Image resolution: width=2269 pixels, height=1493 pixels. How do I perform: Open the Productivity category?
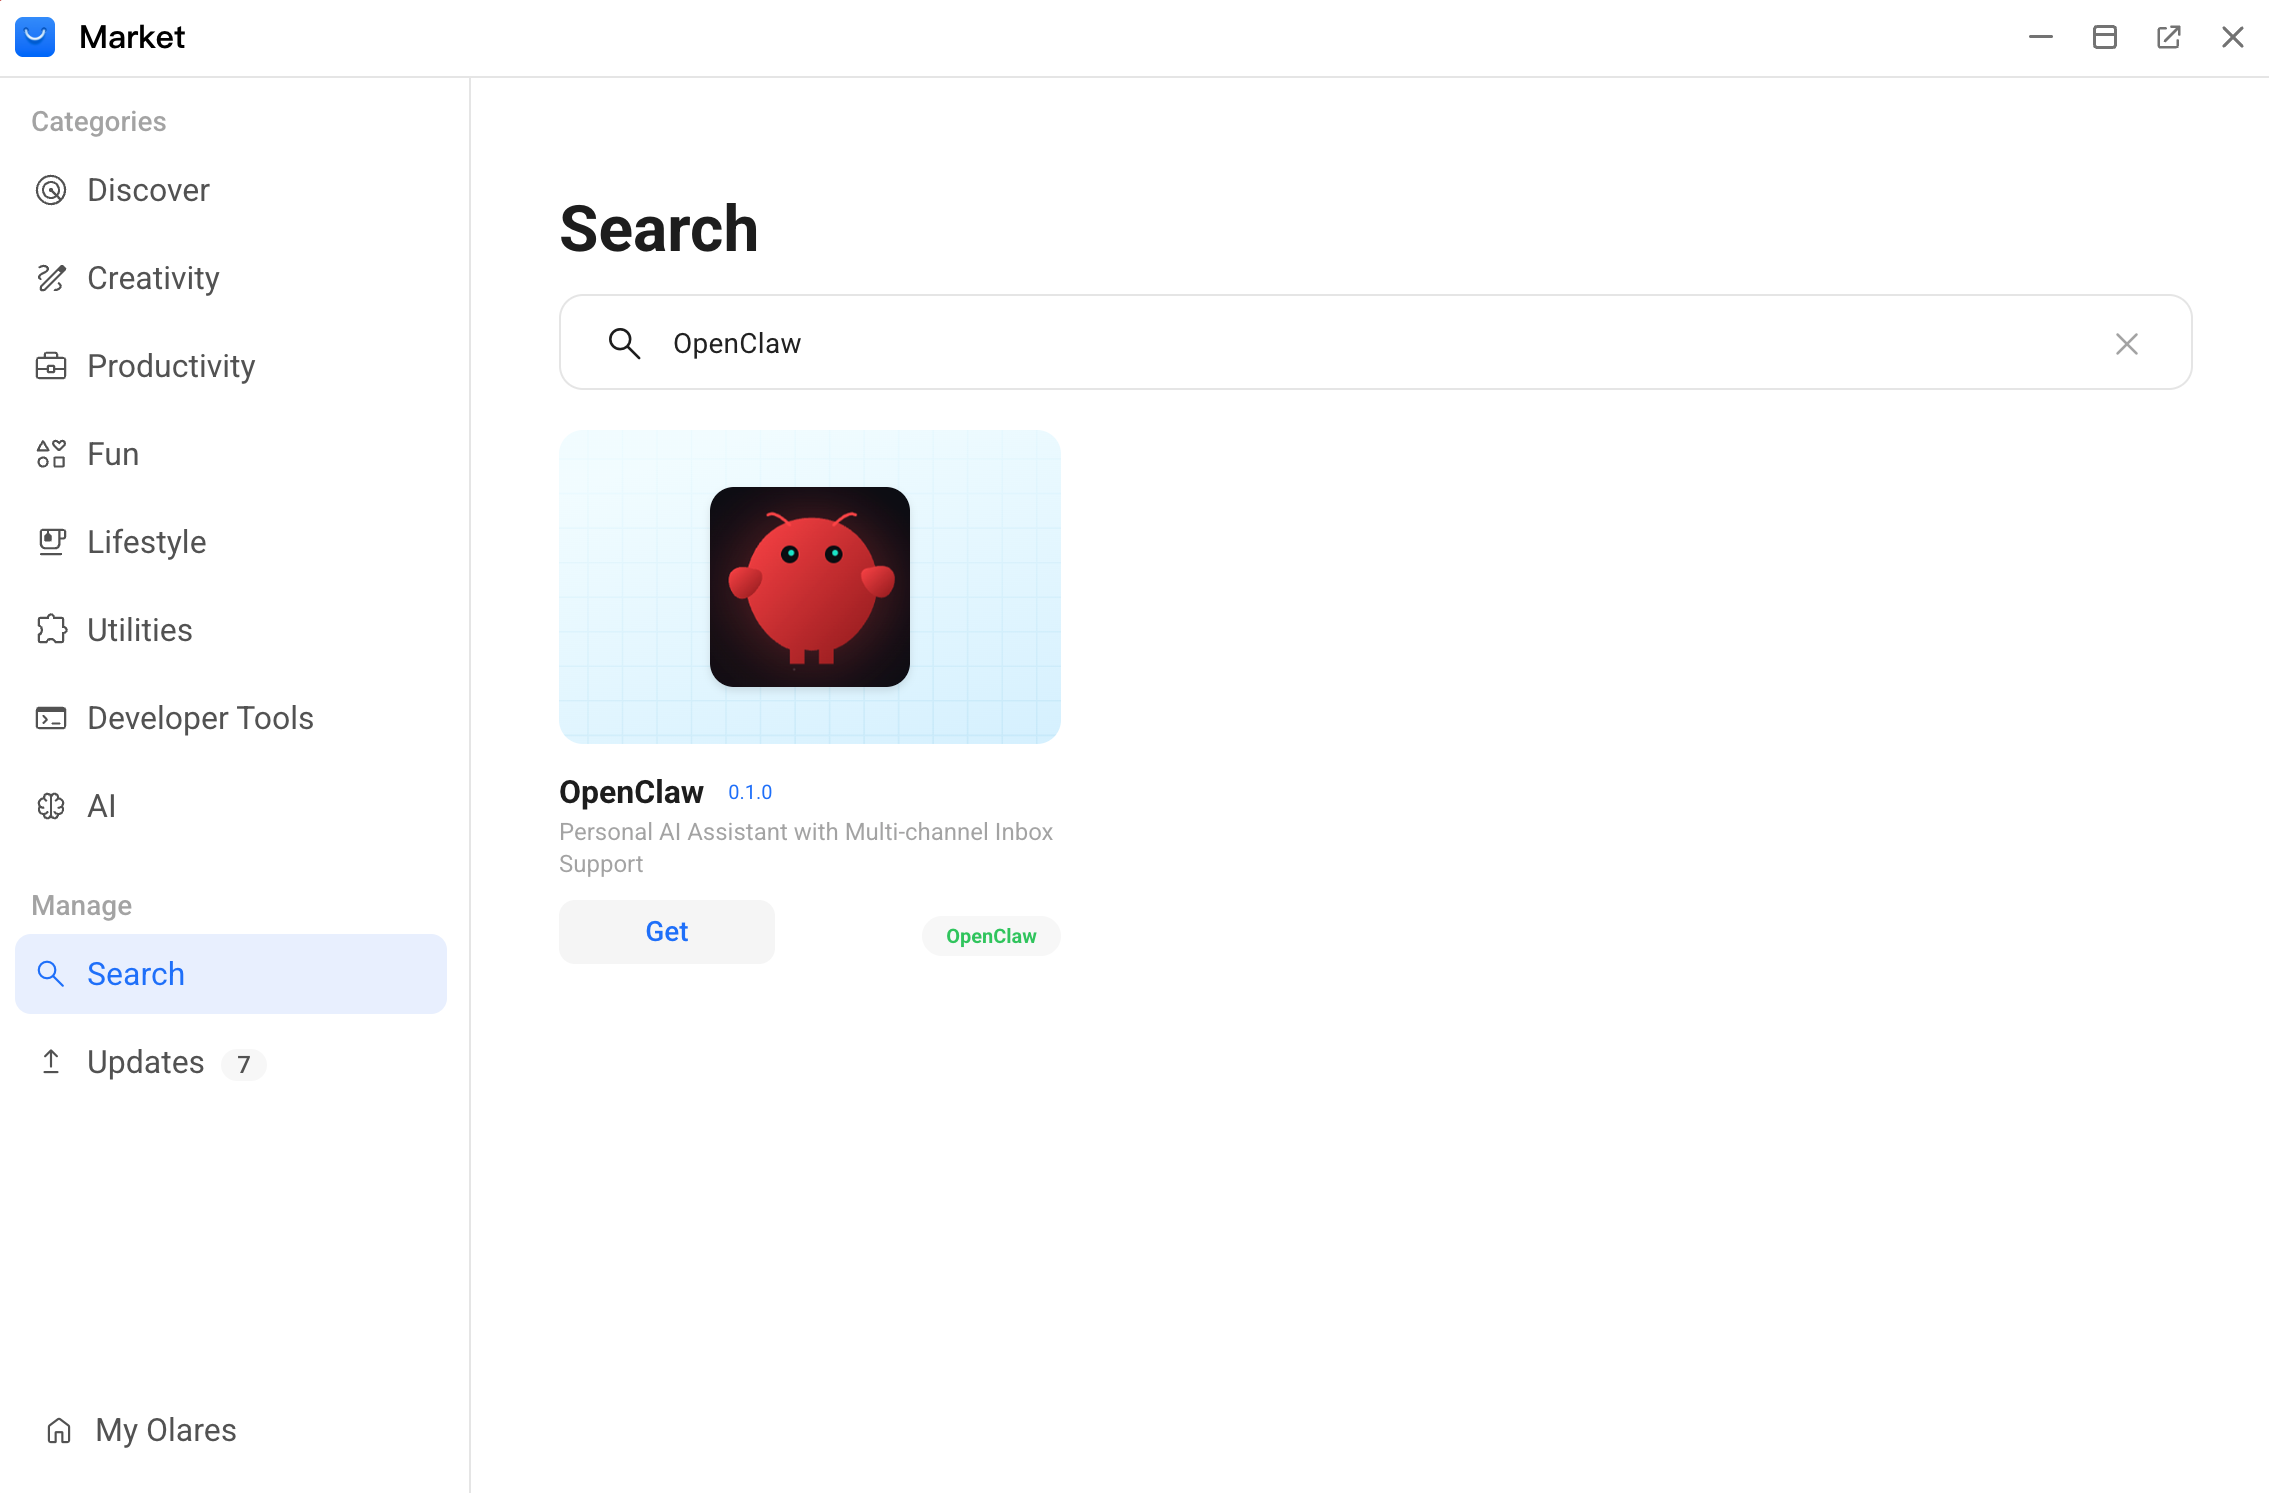[170, 366]
